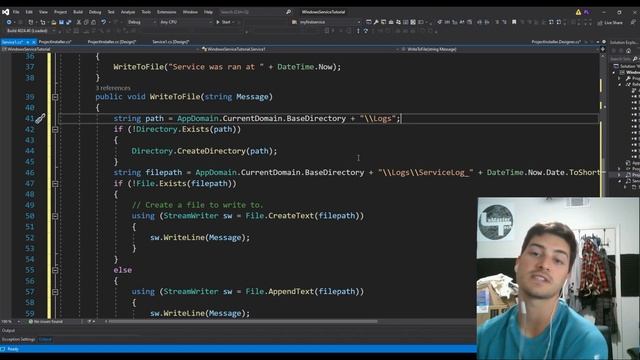Open the Debug menu

pyautogui.click(x=95, y=12)
